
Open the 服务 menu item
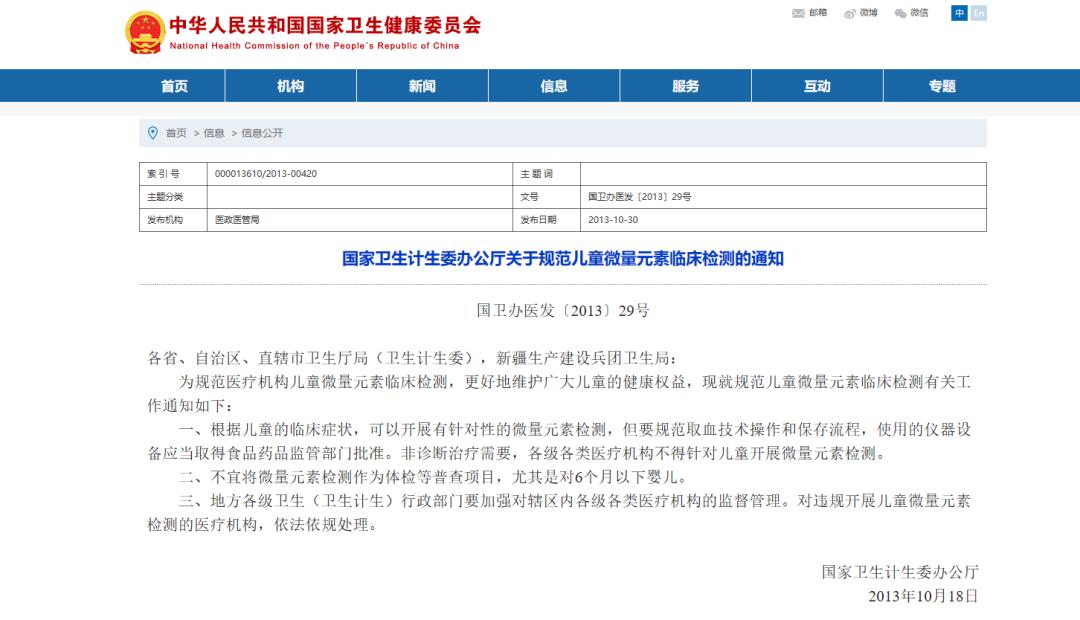click(x=685, y=86)
